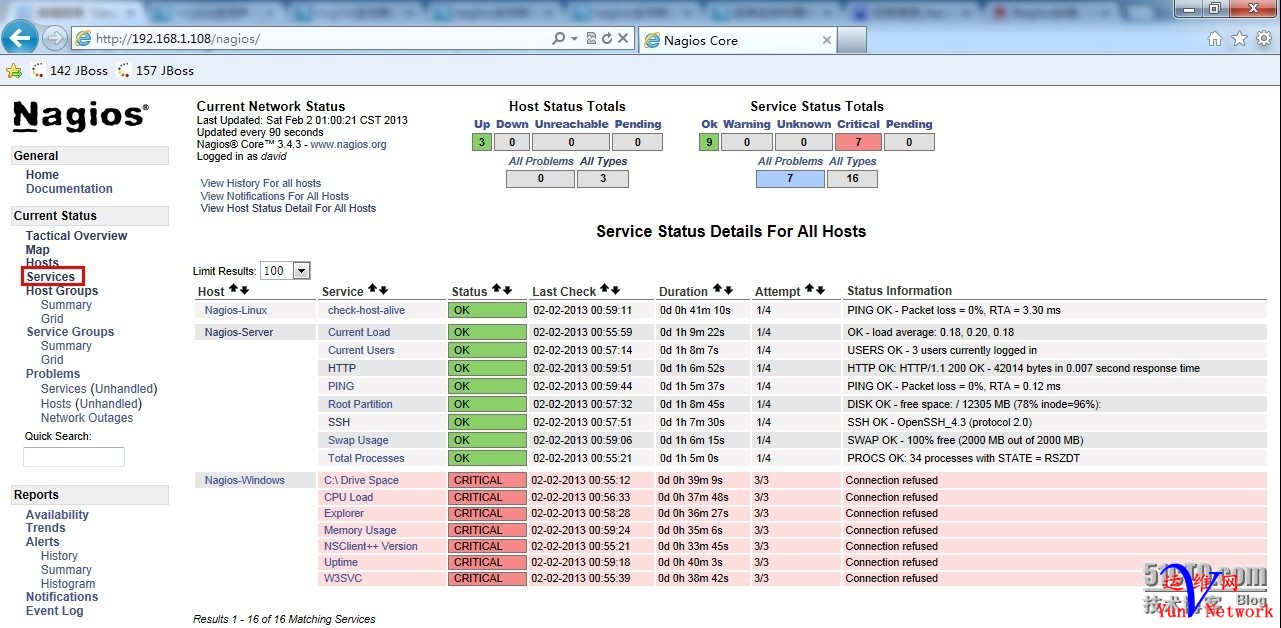Viewport: 1281px width, 628px height.
Task: Sort Host column ascending with up arrow
Action: (233, 290)
